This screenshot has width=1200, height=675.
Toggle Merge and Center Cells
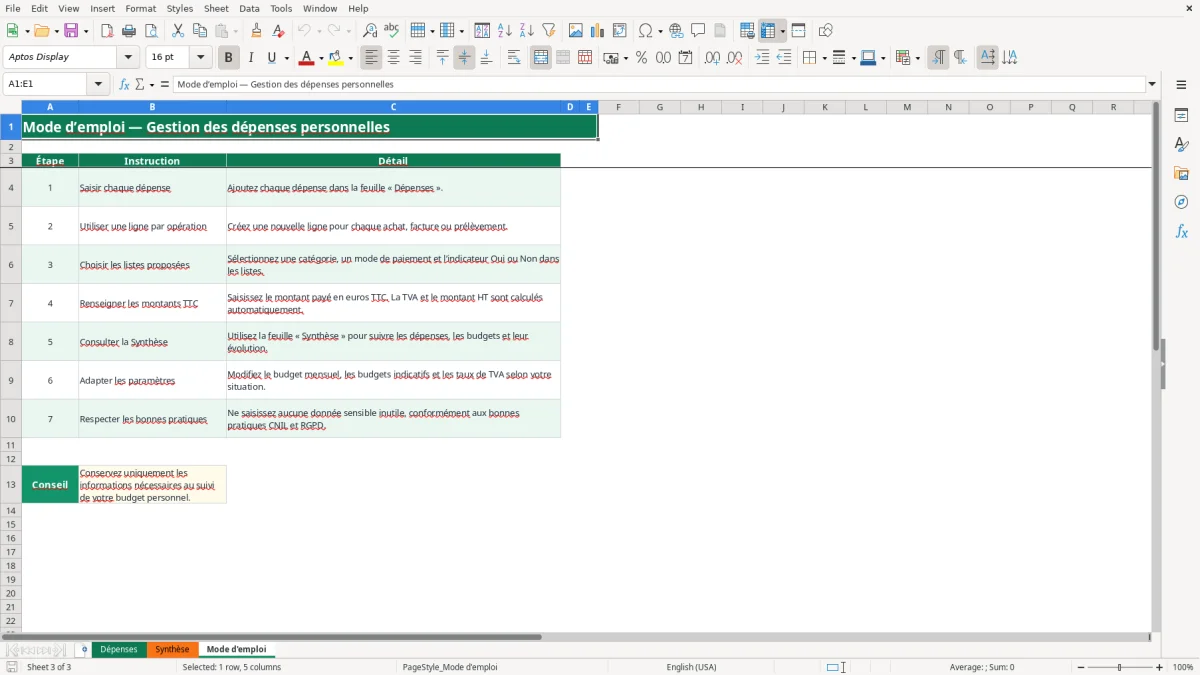(541, 58)
